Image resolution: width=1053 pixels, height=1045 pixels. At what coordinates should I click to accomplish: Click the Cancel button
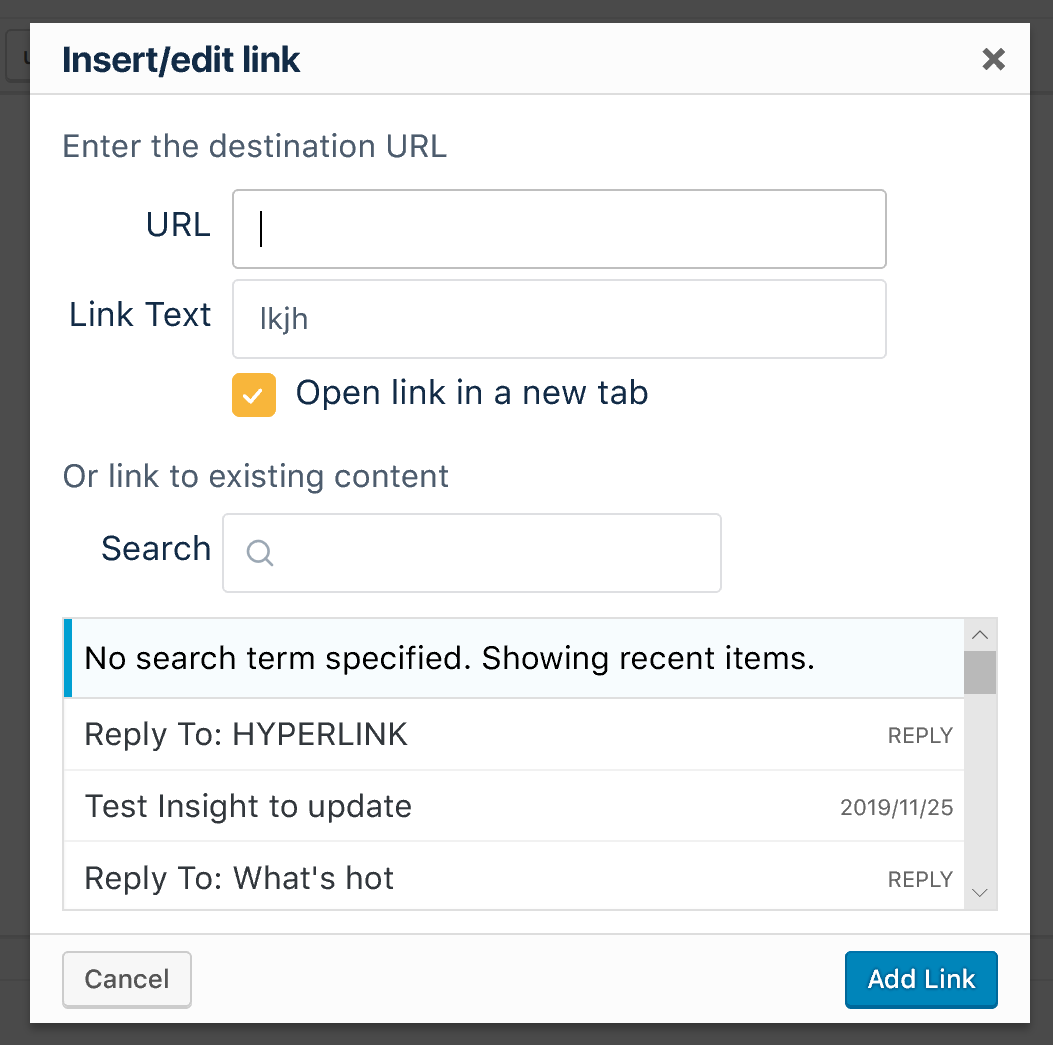tap(127, 979)
